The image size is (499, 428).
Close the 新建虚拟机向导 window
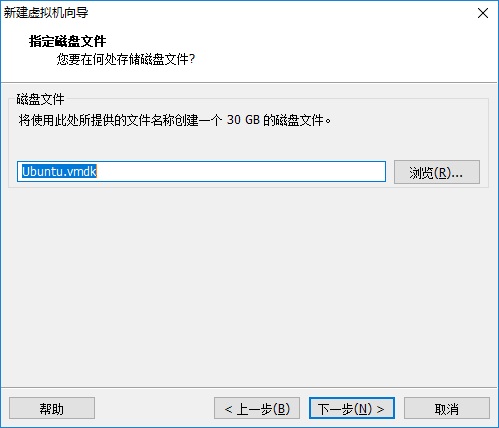(x=483, y=13)
